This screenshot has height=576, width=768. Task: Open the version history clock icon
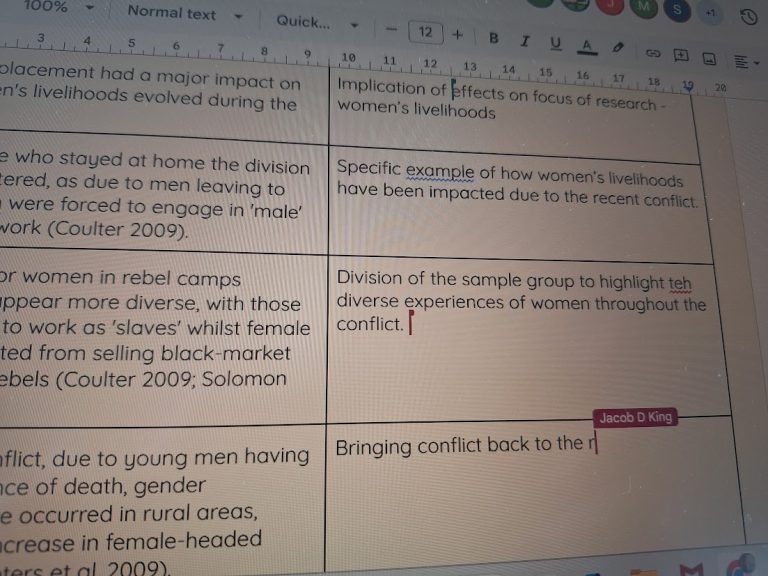748,16
